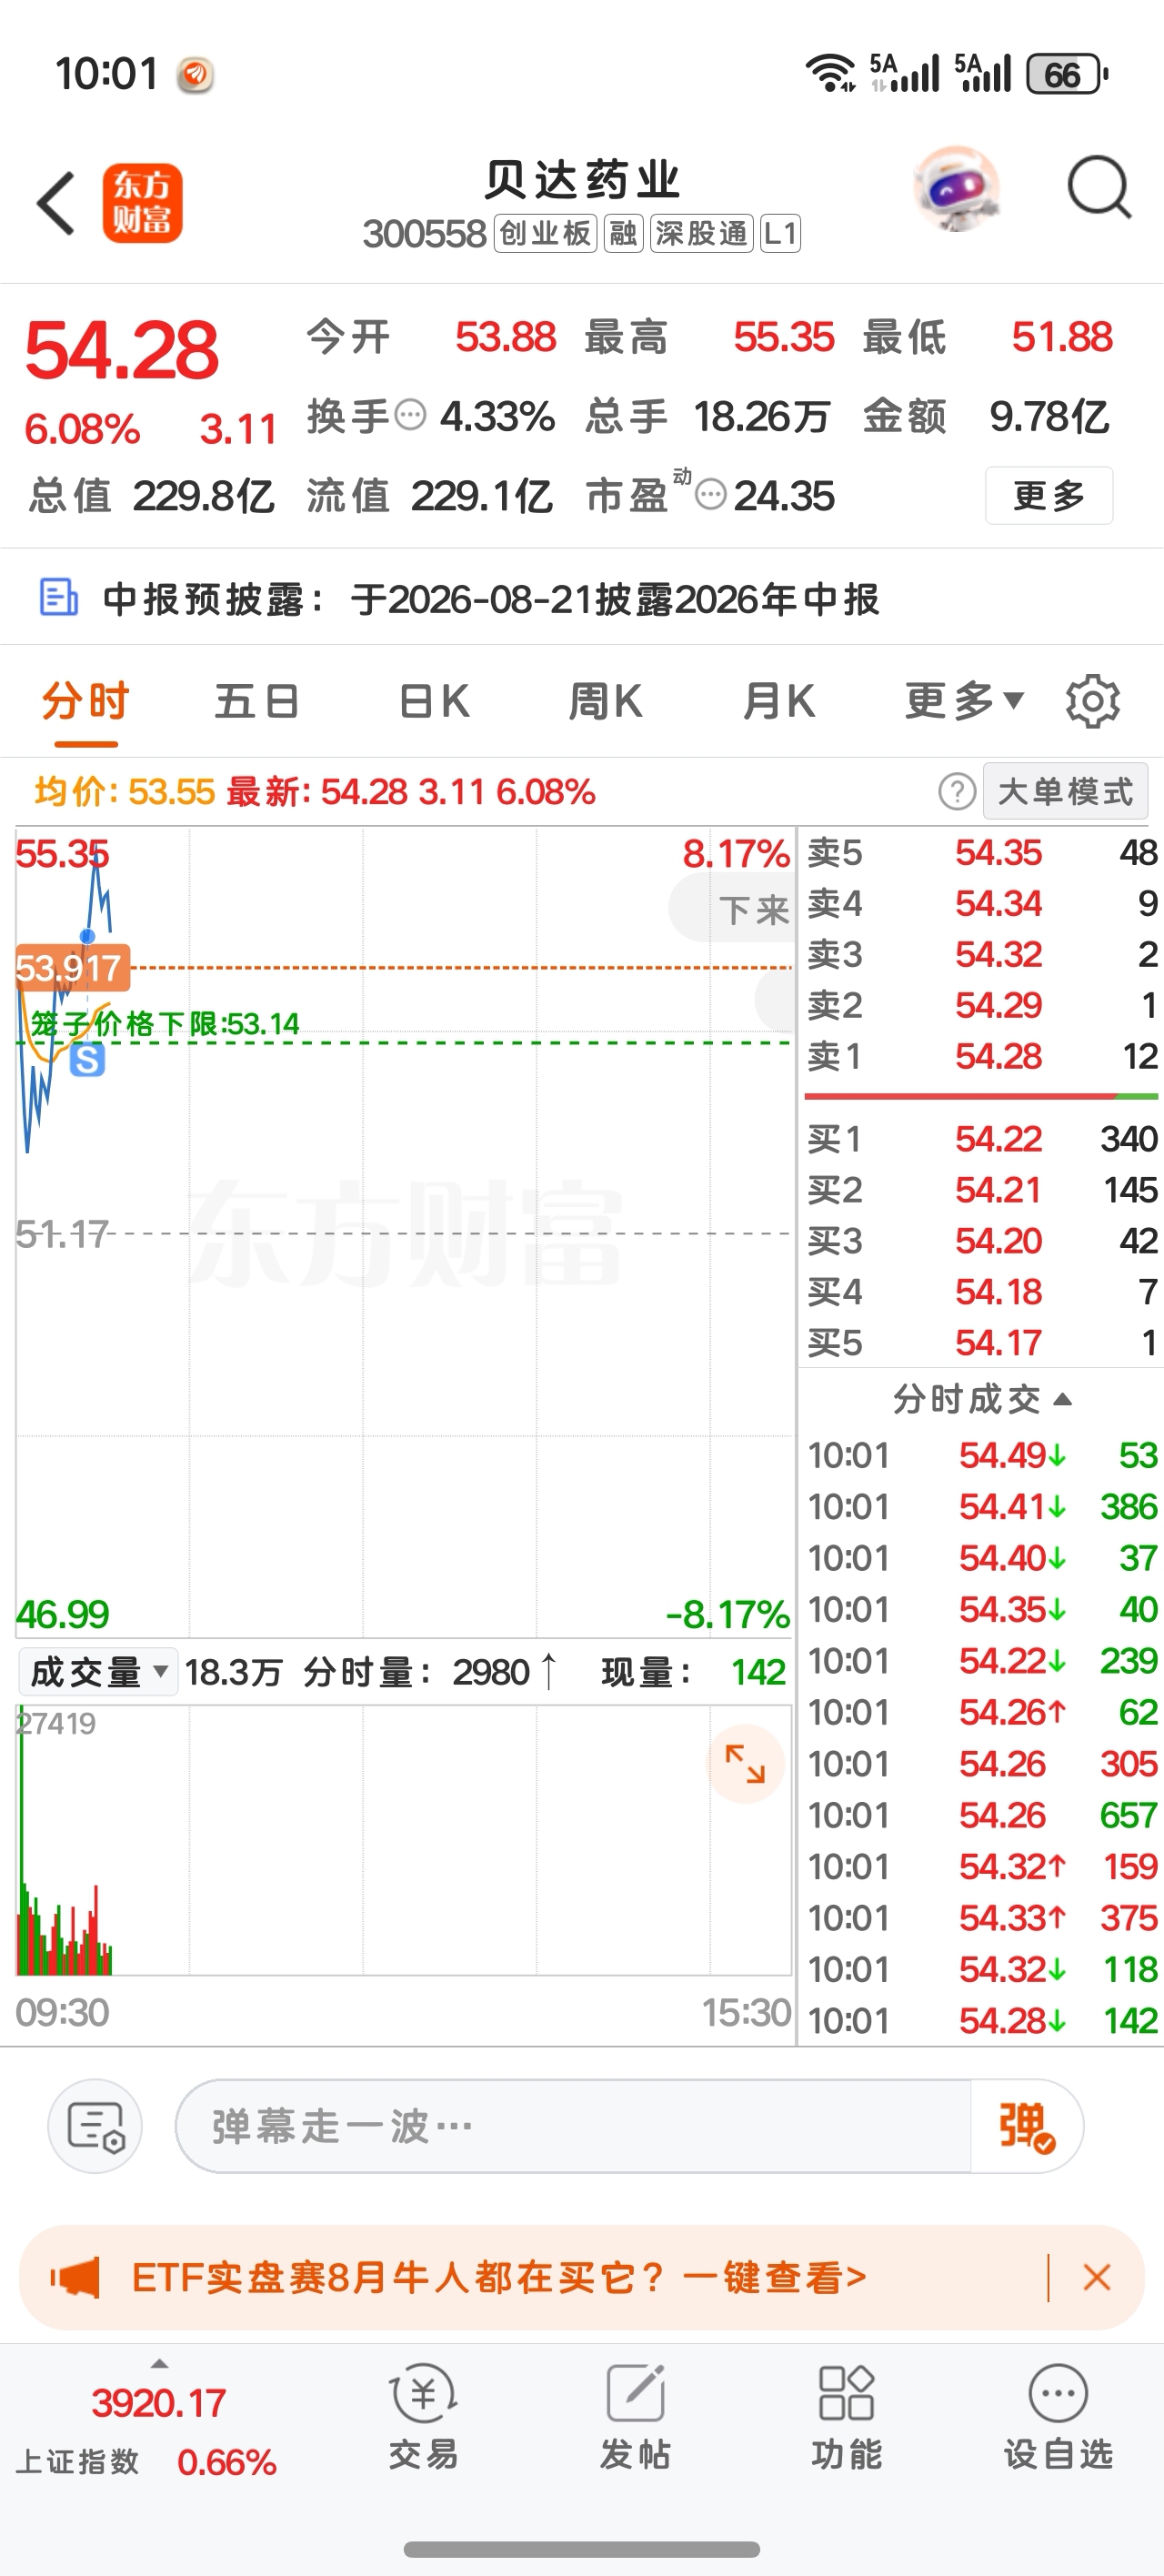The height and width of the screenshot is (2576, 1164).
Task: Tap the 买5 order row at 54.17
Action: [x=982, y=1343]
